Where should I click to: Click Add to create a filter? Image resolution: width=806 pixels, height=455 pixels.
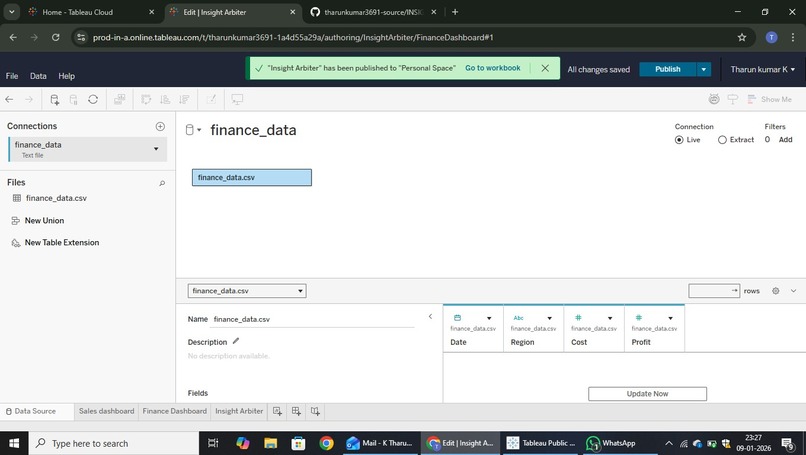[785, 139]
